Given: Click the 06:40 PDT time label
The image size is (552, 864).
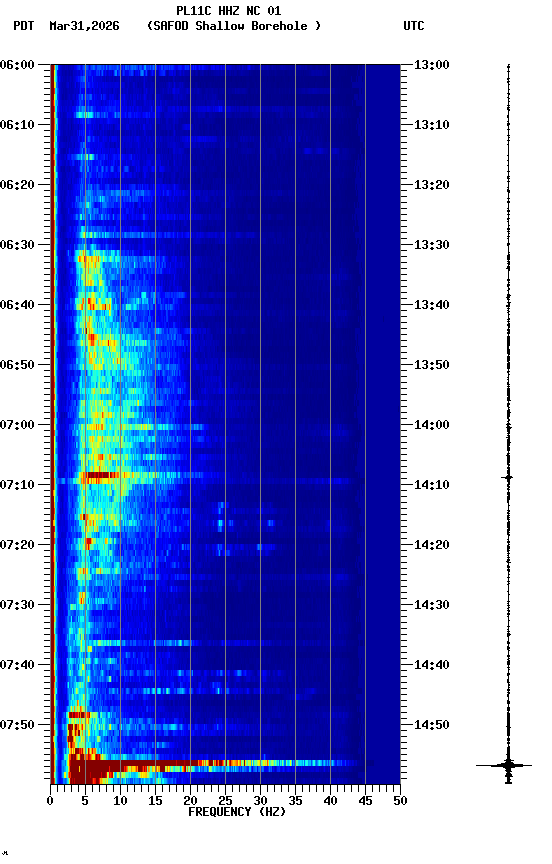Looking at the screenshot, I should tap(17, 305).
